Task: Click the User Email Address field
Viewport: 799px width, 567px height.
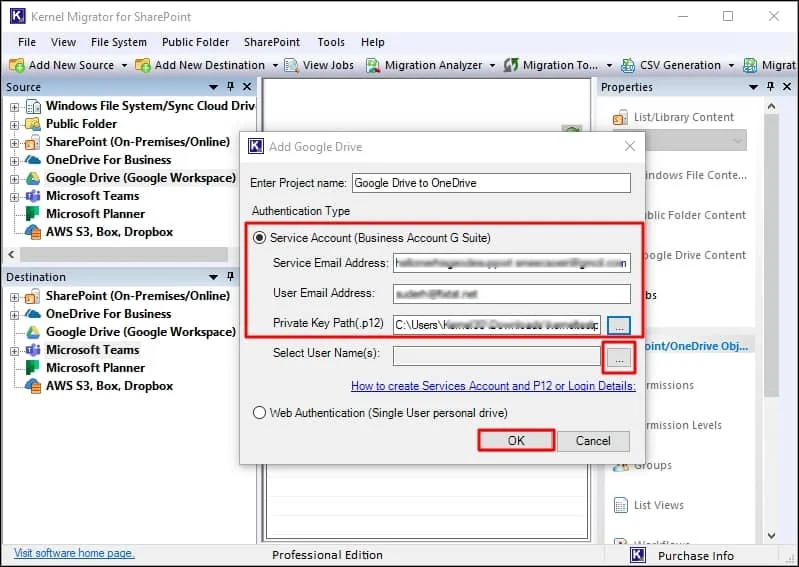Action: click(512, 293)
